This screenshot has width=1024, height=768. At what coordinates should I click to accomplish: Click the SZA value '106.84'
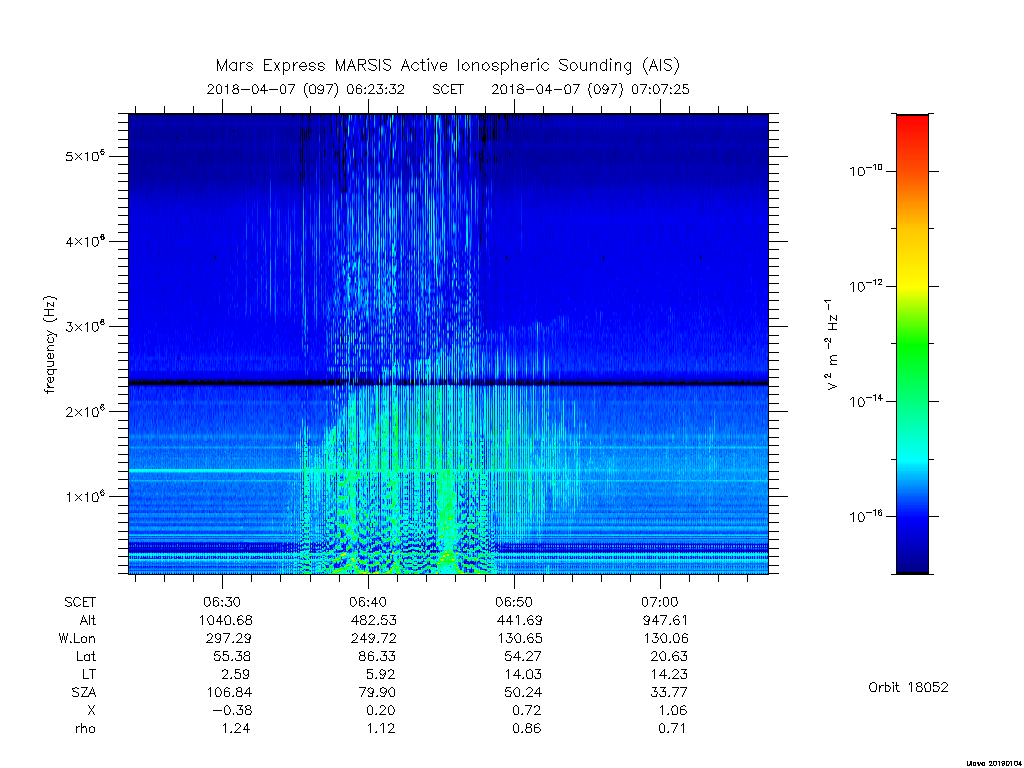coord(228,692)
